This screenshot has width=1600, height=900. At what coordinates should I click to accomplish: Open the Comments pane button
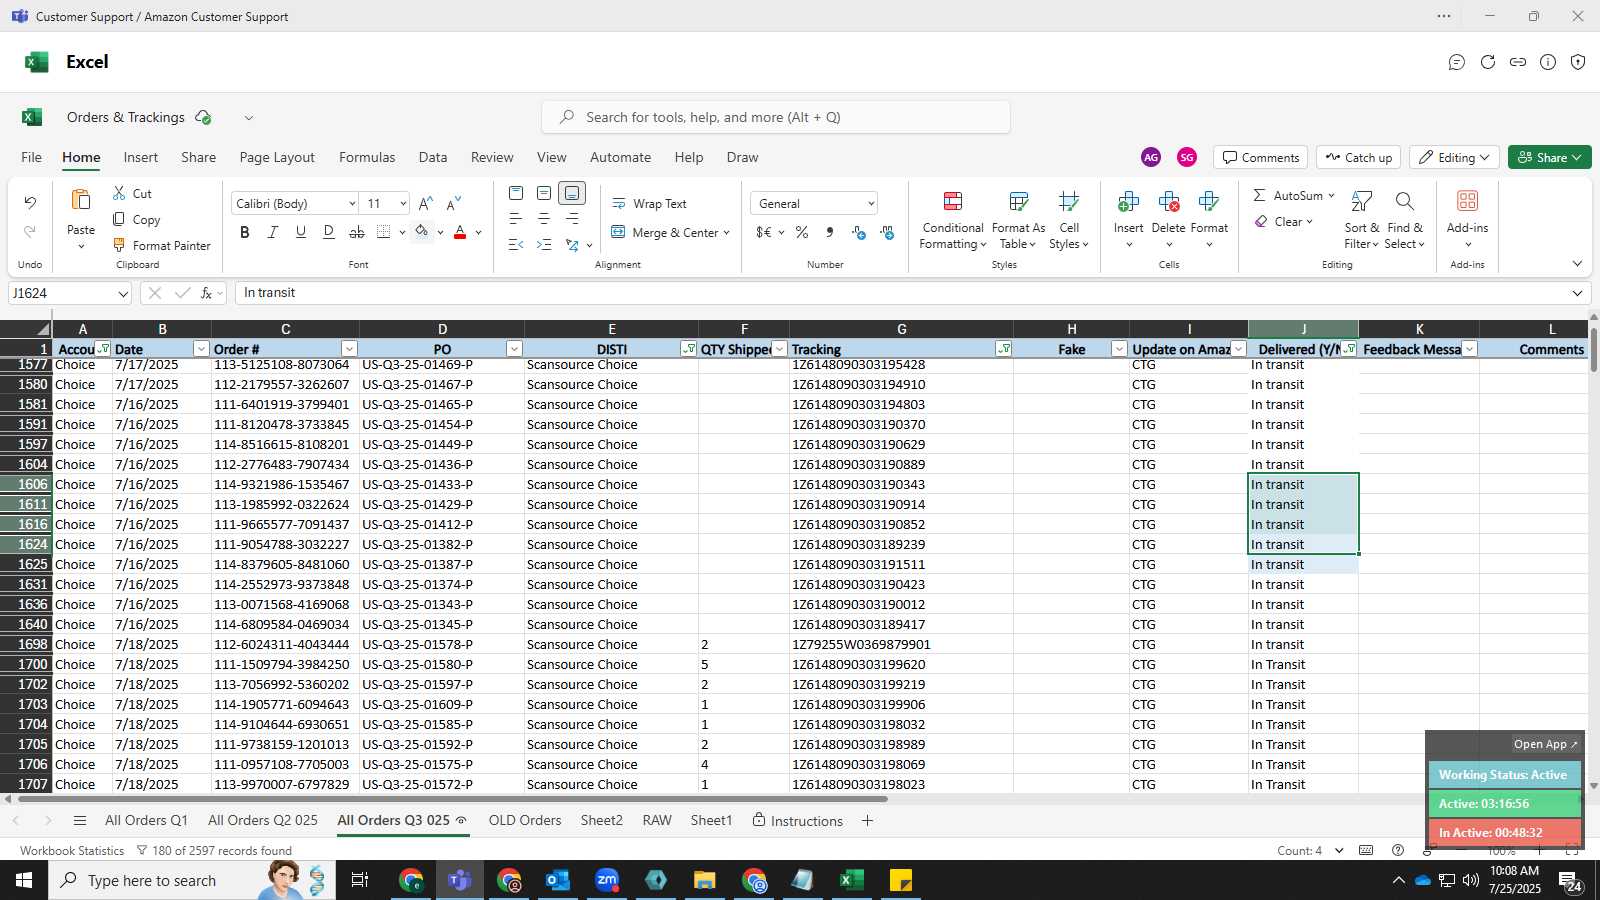click(1261, 157)
